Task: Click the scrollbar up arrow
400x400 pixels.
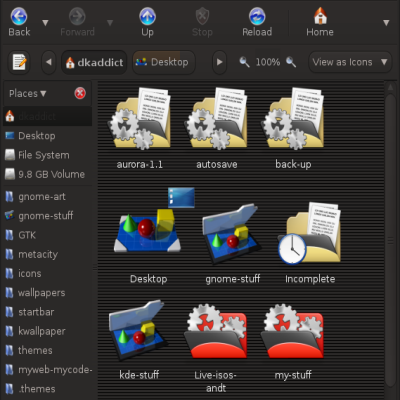Action: point(390,87)
